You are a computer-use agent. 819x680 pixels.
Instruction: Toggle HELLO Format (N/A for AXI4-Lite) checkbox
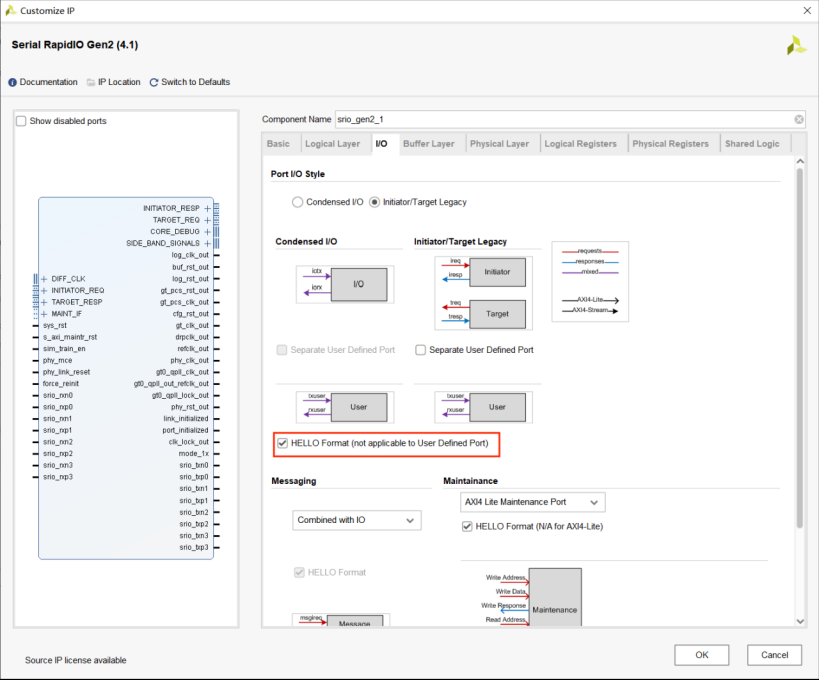point(467,526)
